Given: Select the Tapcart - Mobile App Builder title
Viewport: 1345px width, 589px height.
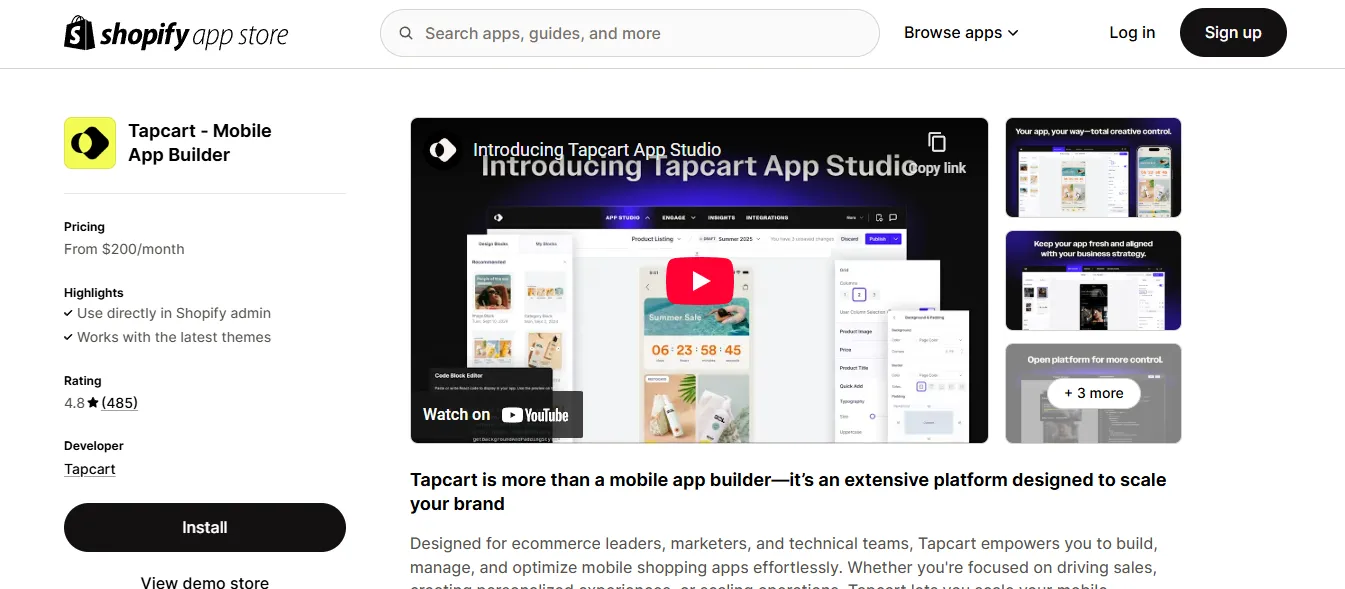Looking at the screenshot, I should (x=200, y=143).
